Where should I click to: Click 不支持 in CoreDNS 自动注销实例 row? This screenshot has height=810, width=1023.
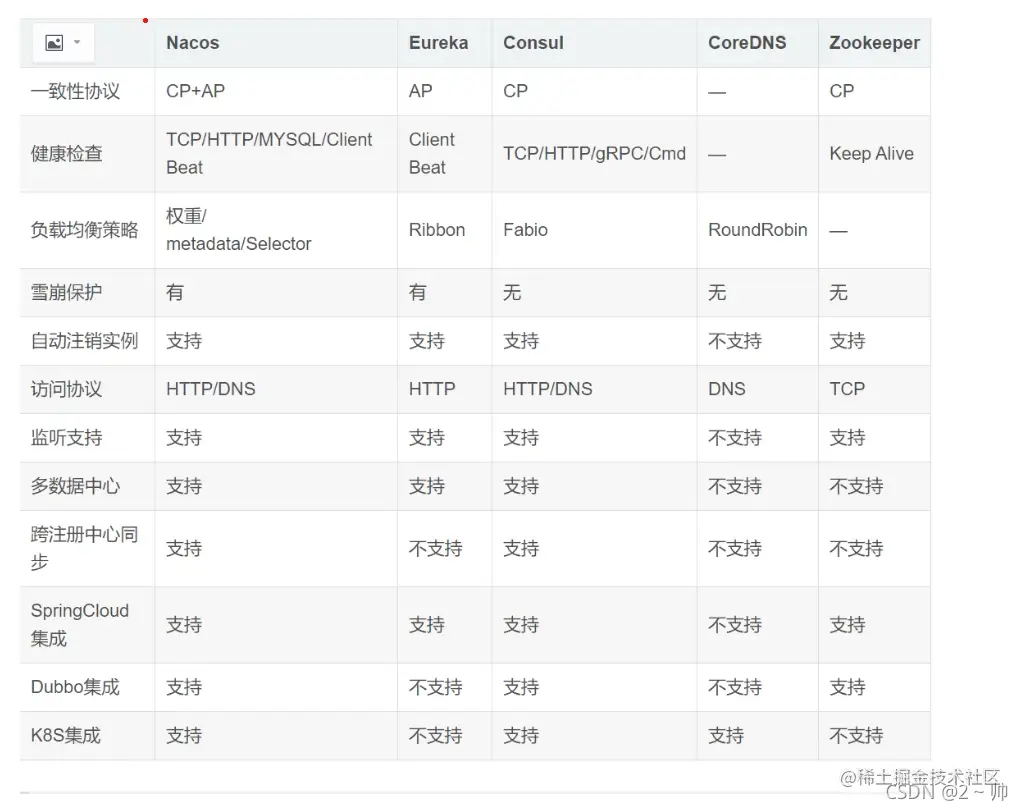click(735, 341)
